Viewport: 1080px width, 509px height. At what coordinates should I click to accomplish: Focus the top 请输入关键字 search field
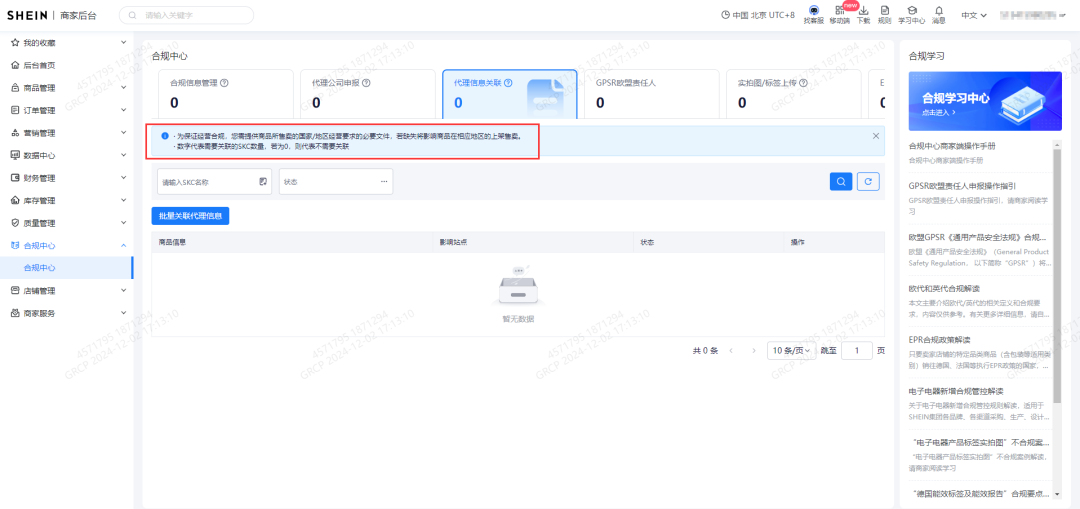(187, 15)
